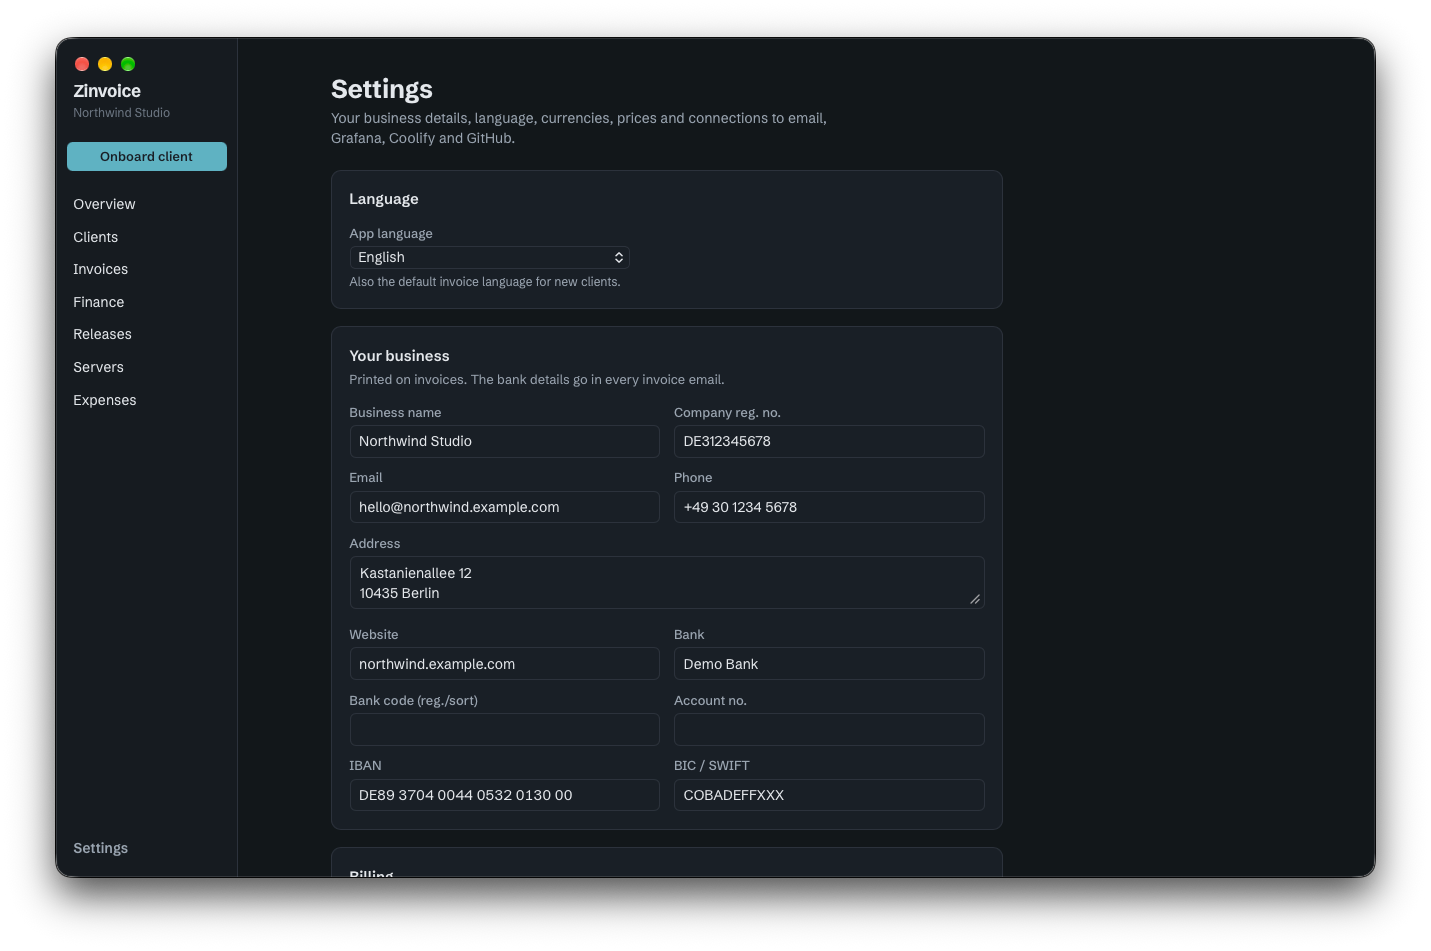Screen dimensions: 1431x951
Task: Click the Settings page heading
Action: coord(382,89)
